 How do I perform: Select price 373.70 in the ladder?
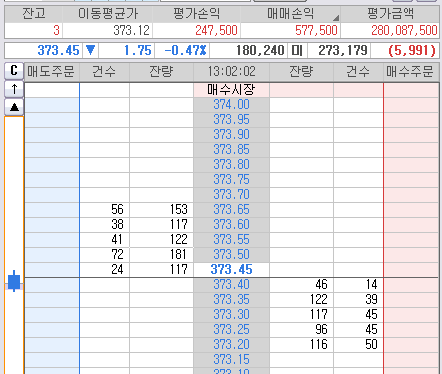pyautogui.click(x=231, y=195)
